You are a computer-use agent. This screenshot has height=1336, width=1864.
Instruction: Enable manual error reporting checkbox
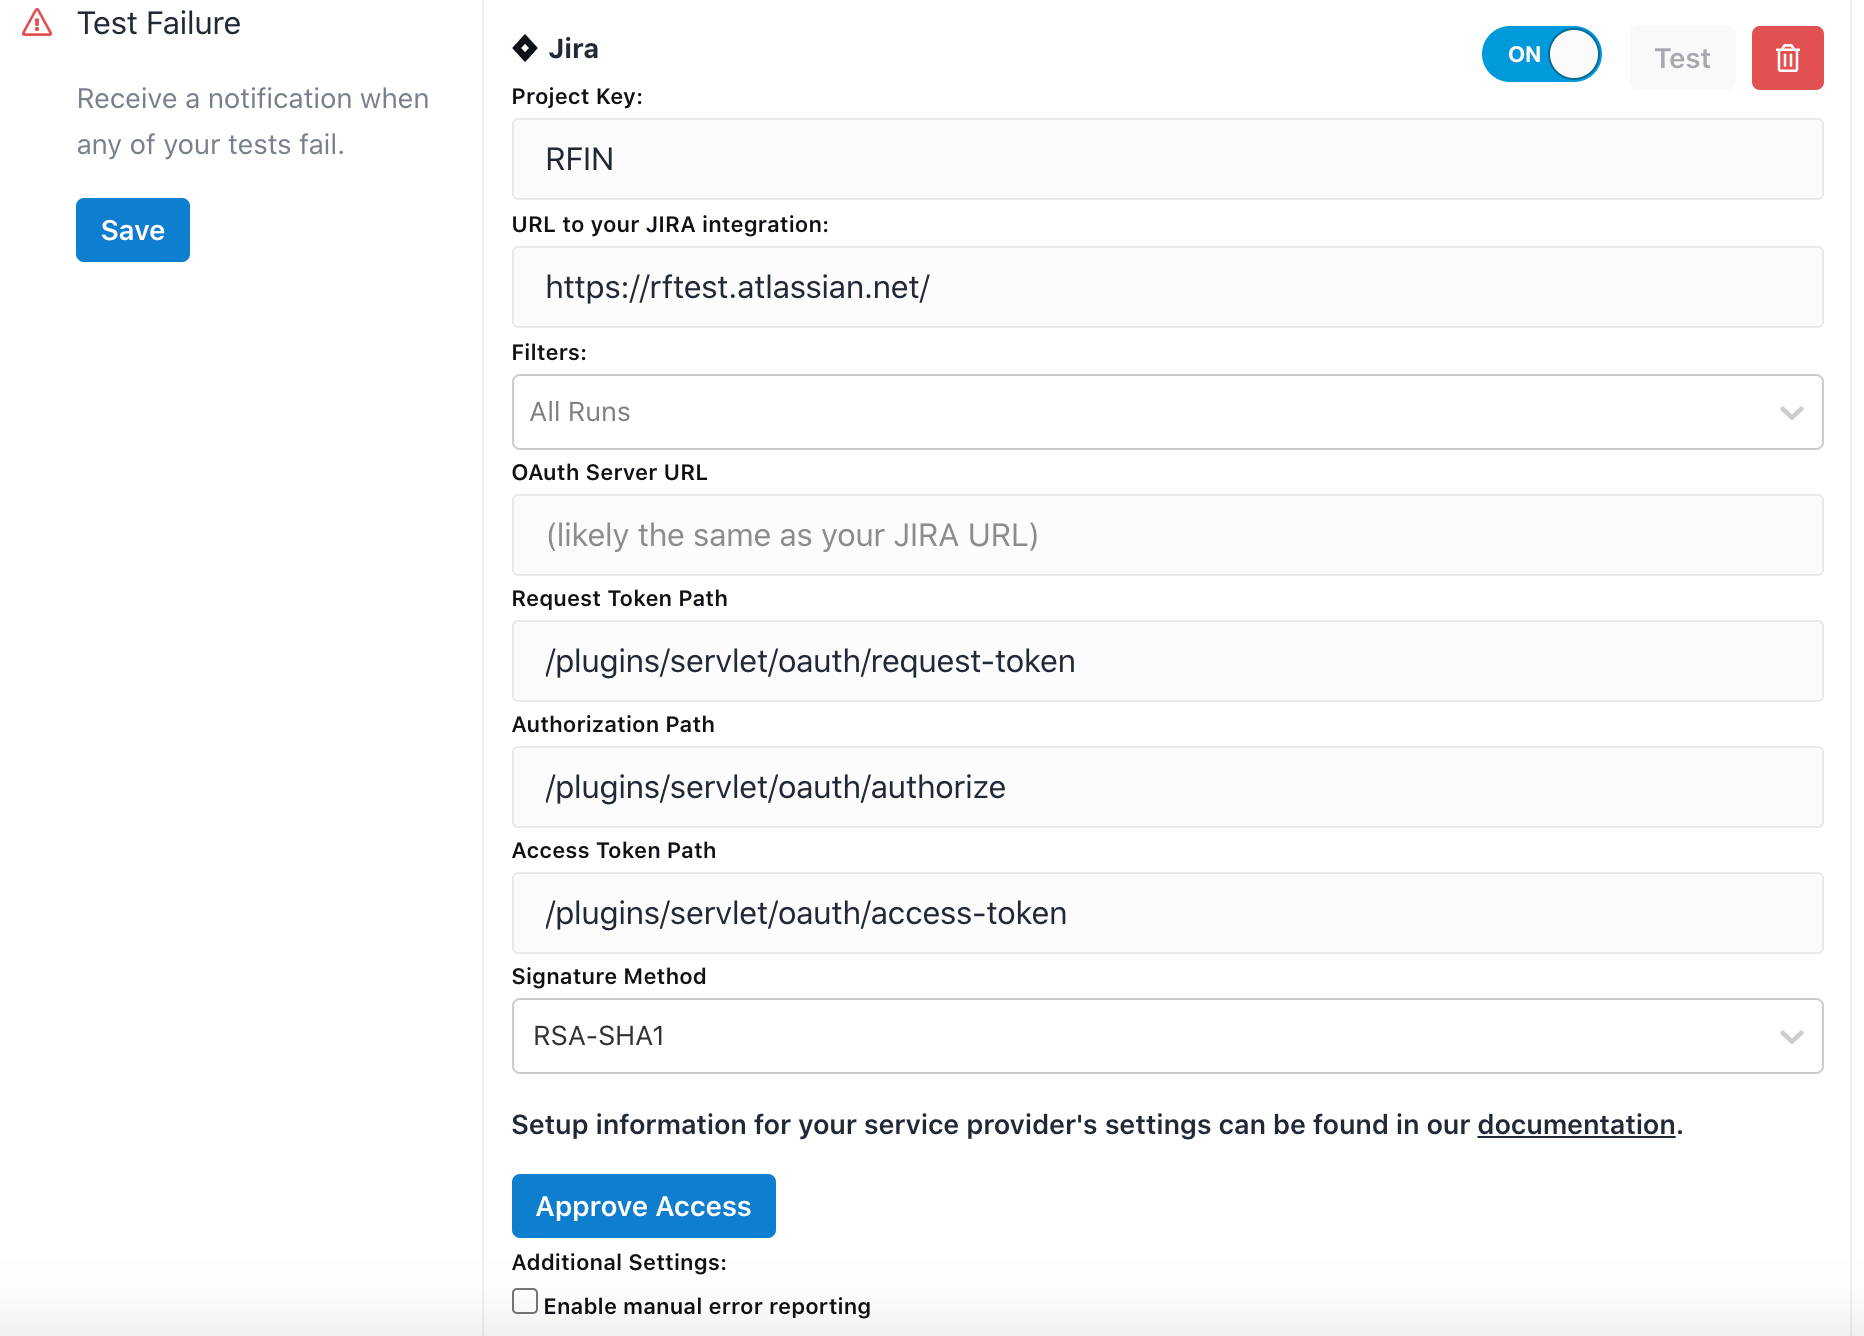click(x=525, y=1301)
